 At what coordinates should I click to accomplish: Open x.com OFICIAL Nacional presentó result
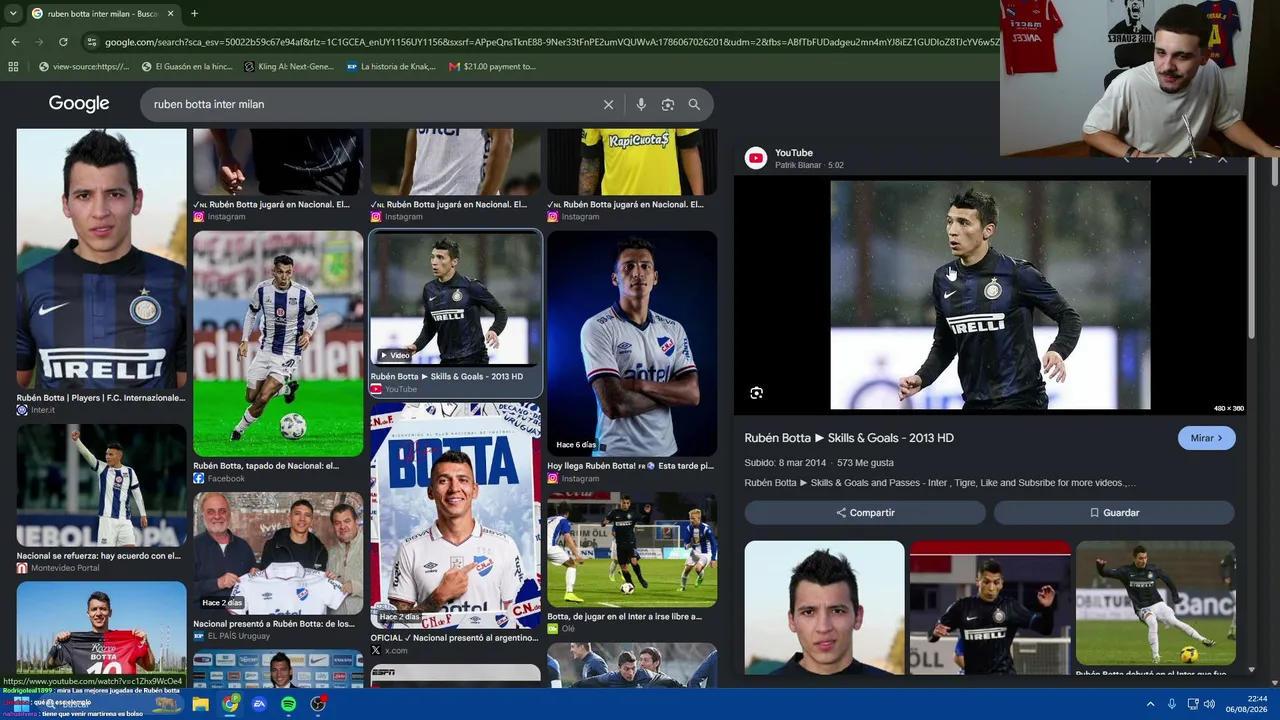tap(455, 516)
